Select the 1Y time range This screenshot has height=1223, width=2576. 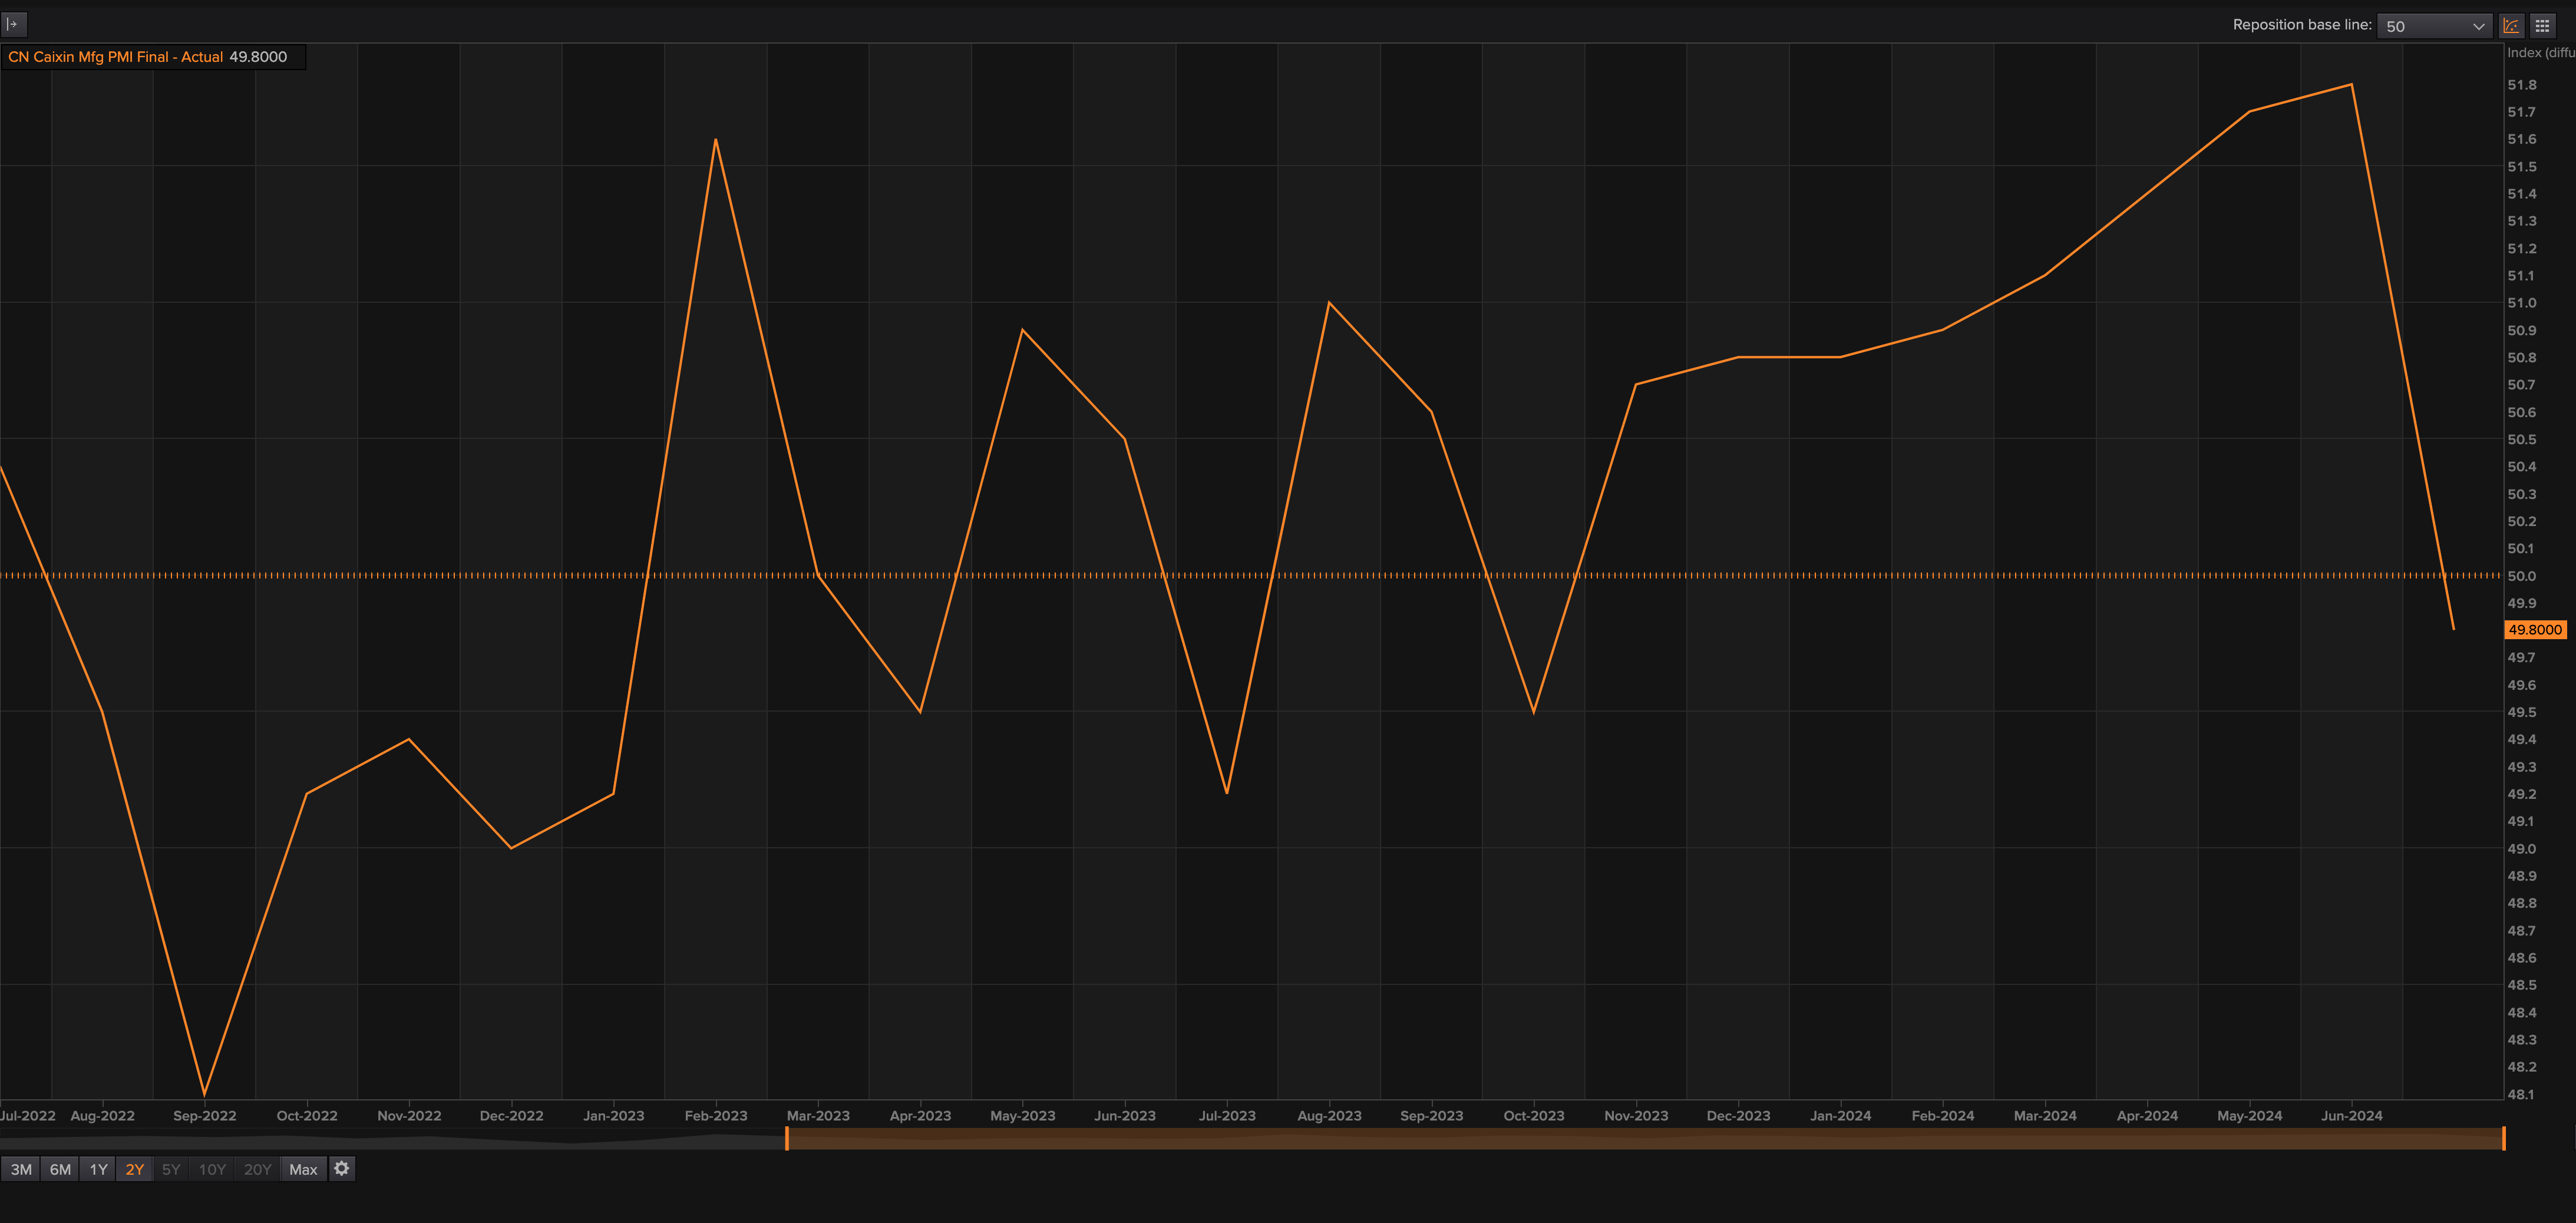(x=98, y=1169)
